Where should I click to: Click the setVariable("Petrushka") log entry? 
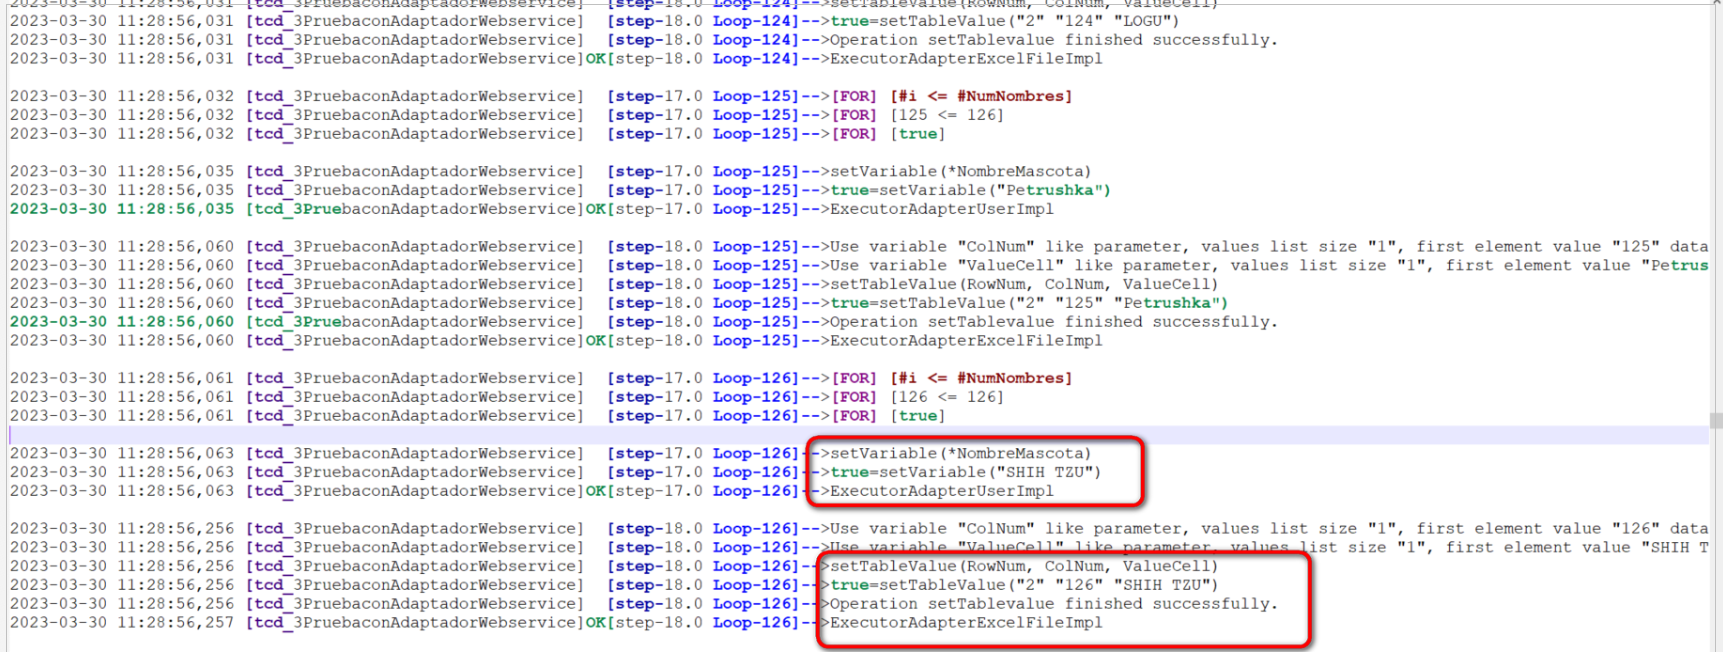pos(970,190)
